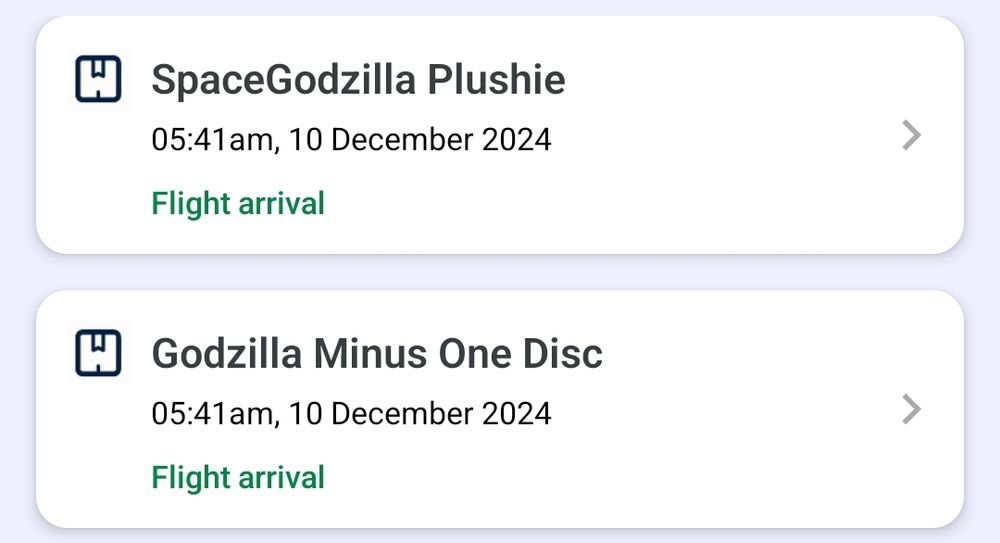This screenshot has width=1000, height=543.
Task: Select the Godzilla Minus One Disc title
Action: click(x=377, y=353)
